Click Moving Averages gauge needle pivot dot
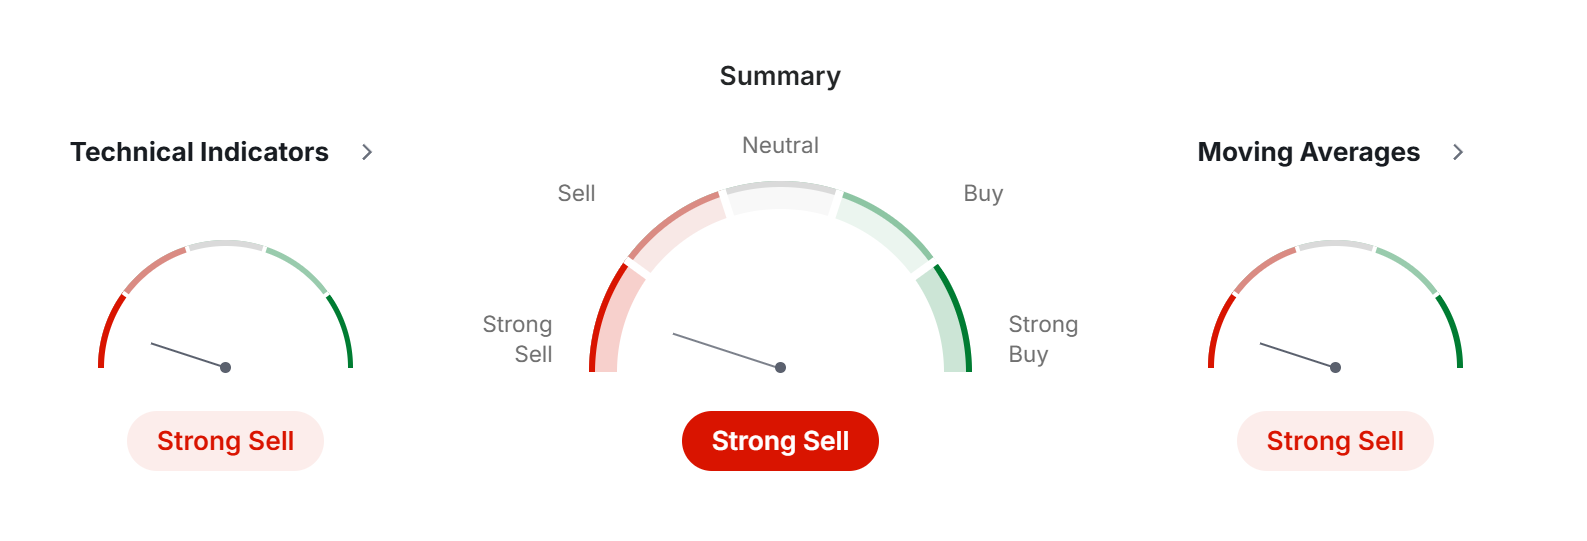Image resolution: width=1587 pixels, height=541 pixels. (1336, 368)
